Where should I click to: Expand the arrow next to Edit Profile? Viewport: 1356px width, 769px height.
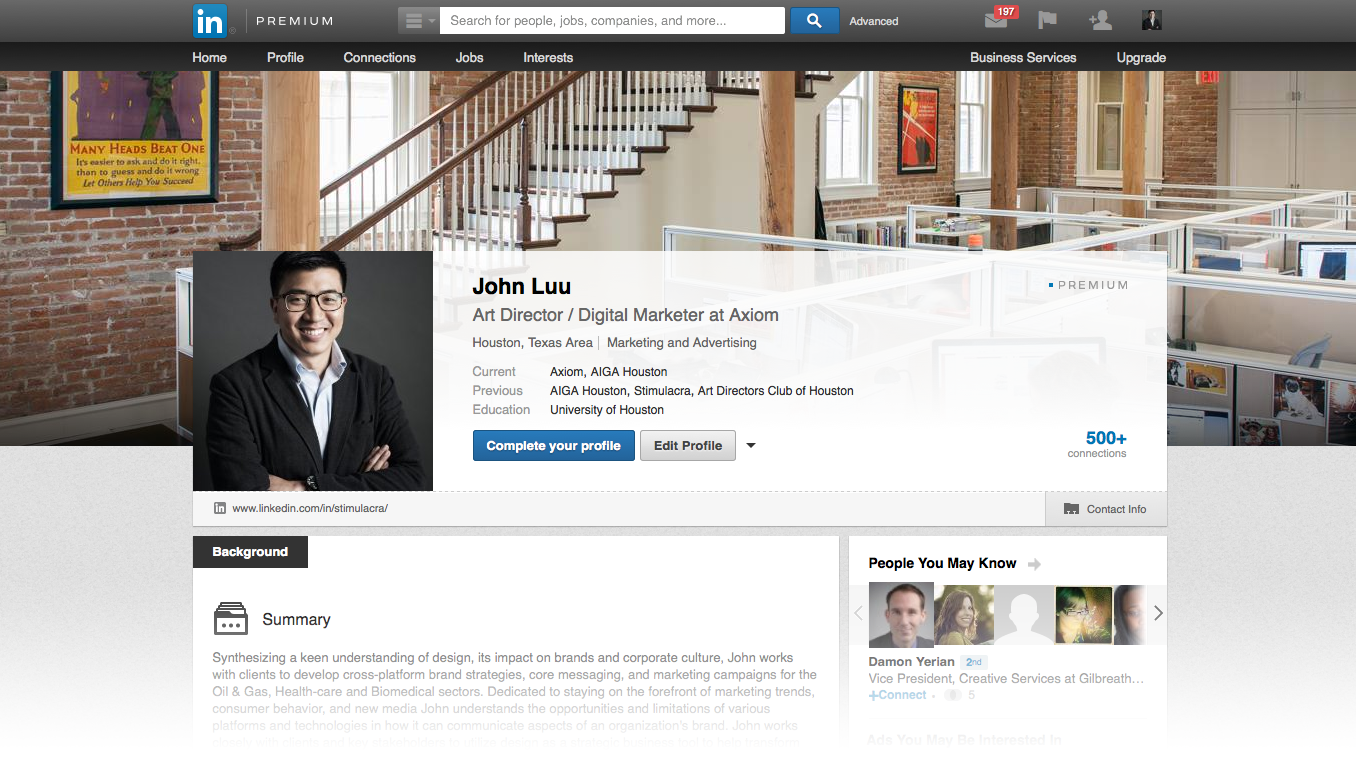(751, 446)
